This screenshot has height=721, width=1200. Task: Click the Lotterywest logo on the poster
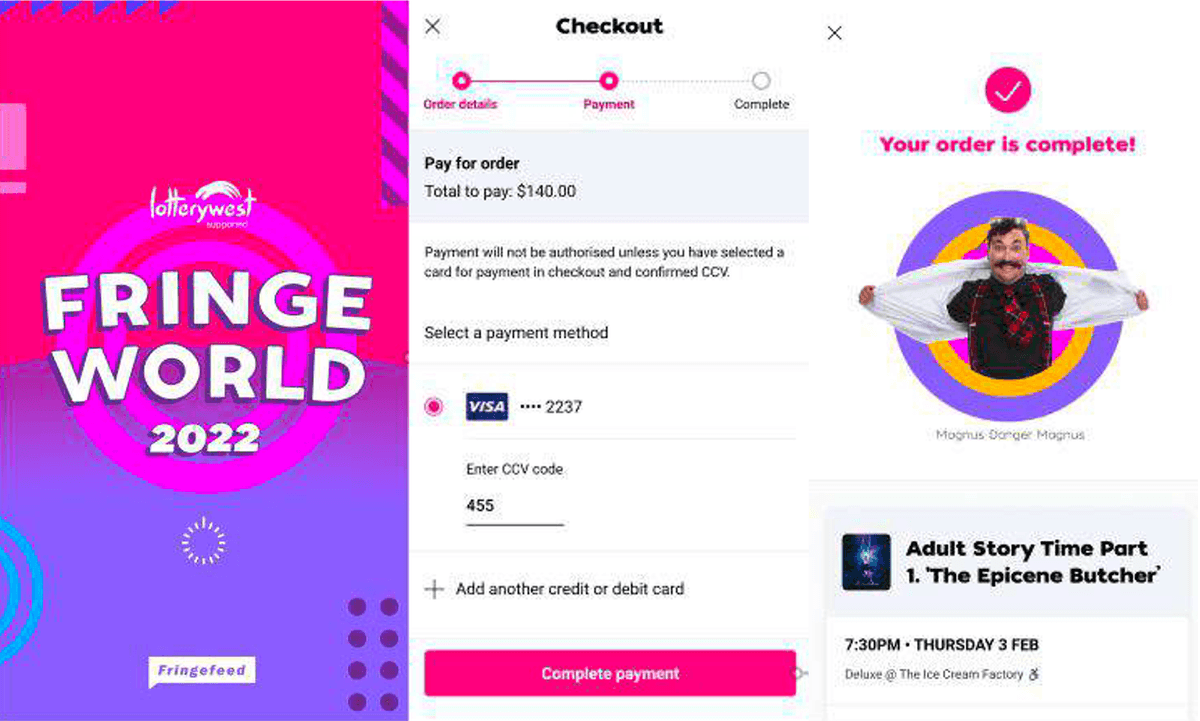tap(203, 205)
